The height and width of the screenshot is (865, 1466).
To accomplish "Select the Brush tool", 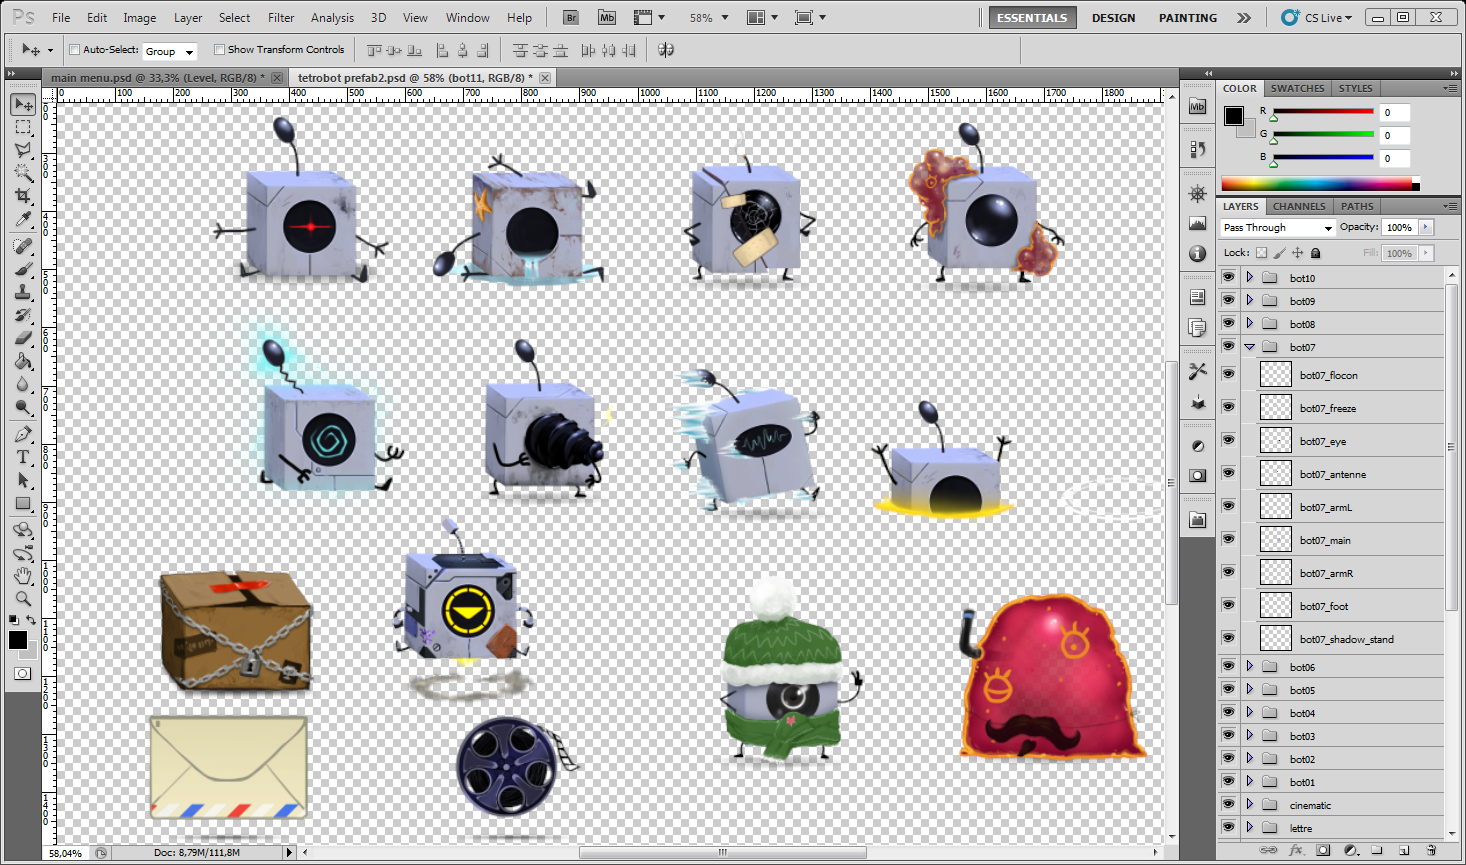I will point(23,269).
